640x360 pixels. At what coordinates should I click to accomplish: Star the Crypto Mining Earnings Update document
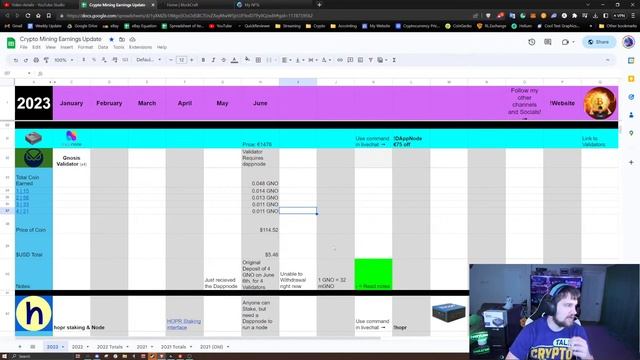[x=111, y=40]
